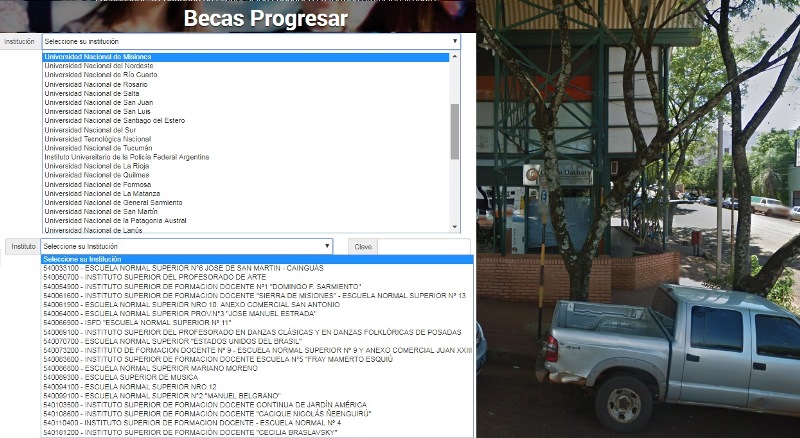The image size is (800, 438).
Task: Select Universidad Nacional de Misiones
Action: point(98,57)
